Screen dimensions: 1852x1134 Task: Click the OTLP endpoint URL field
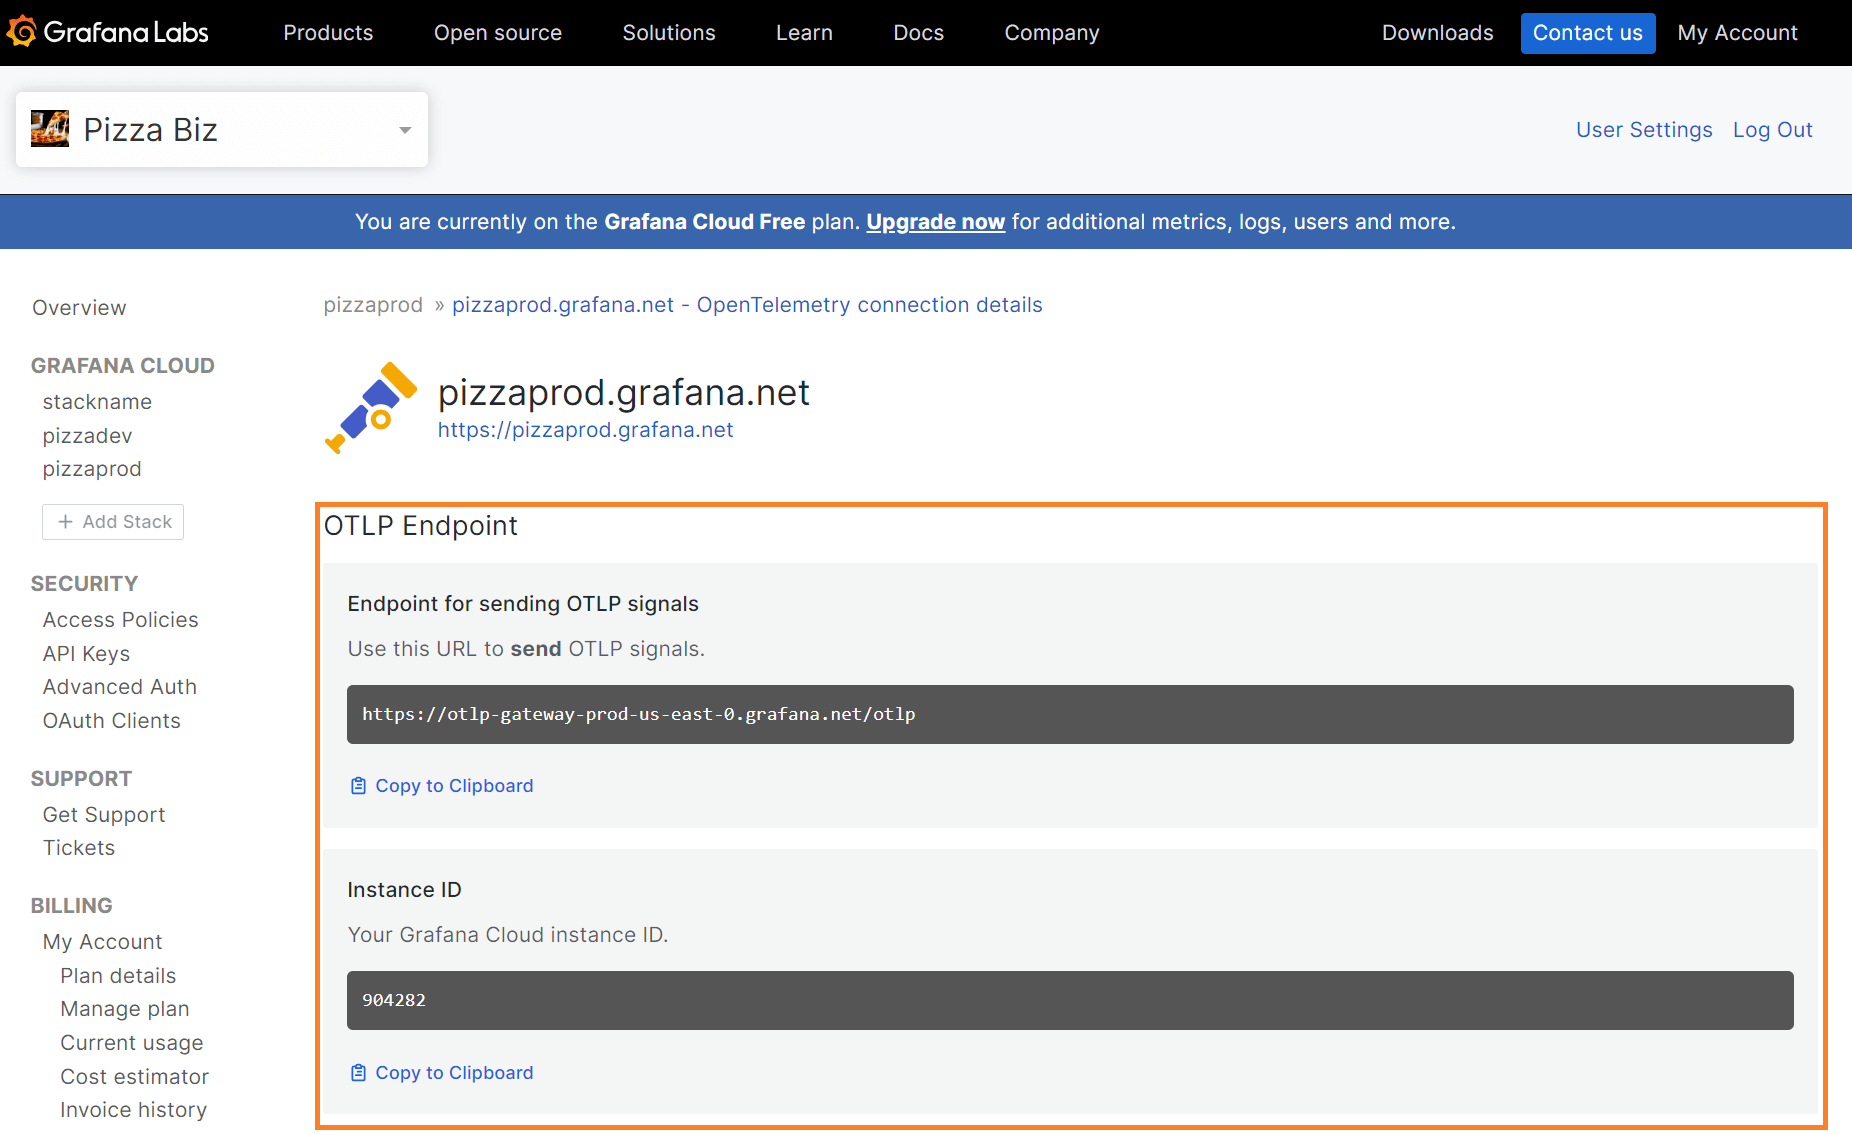tap(1070, 714)
